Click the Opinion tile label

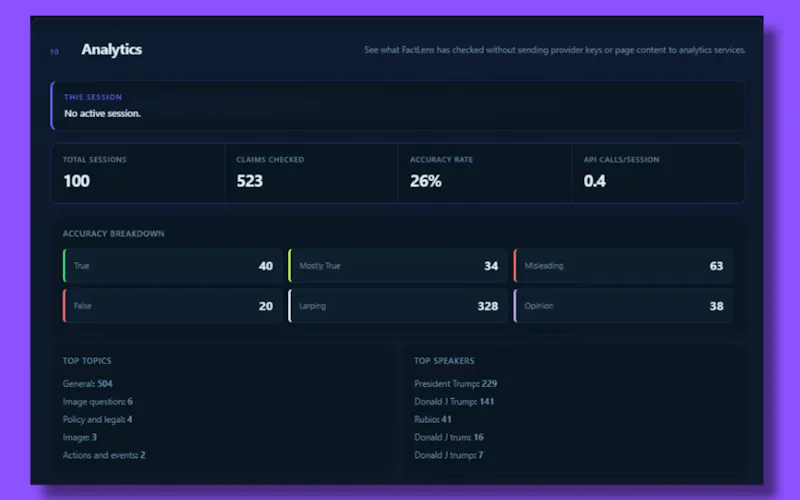point(539,306)
